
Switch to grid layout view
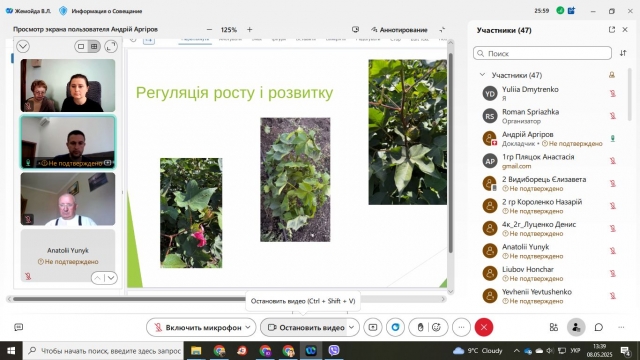94,47
